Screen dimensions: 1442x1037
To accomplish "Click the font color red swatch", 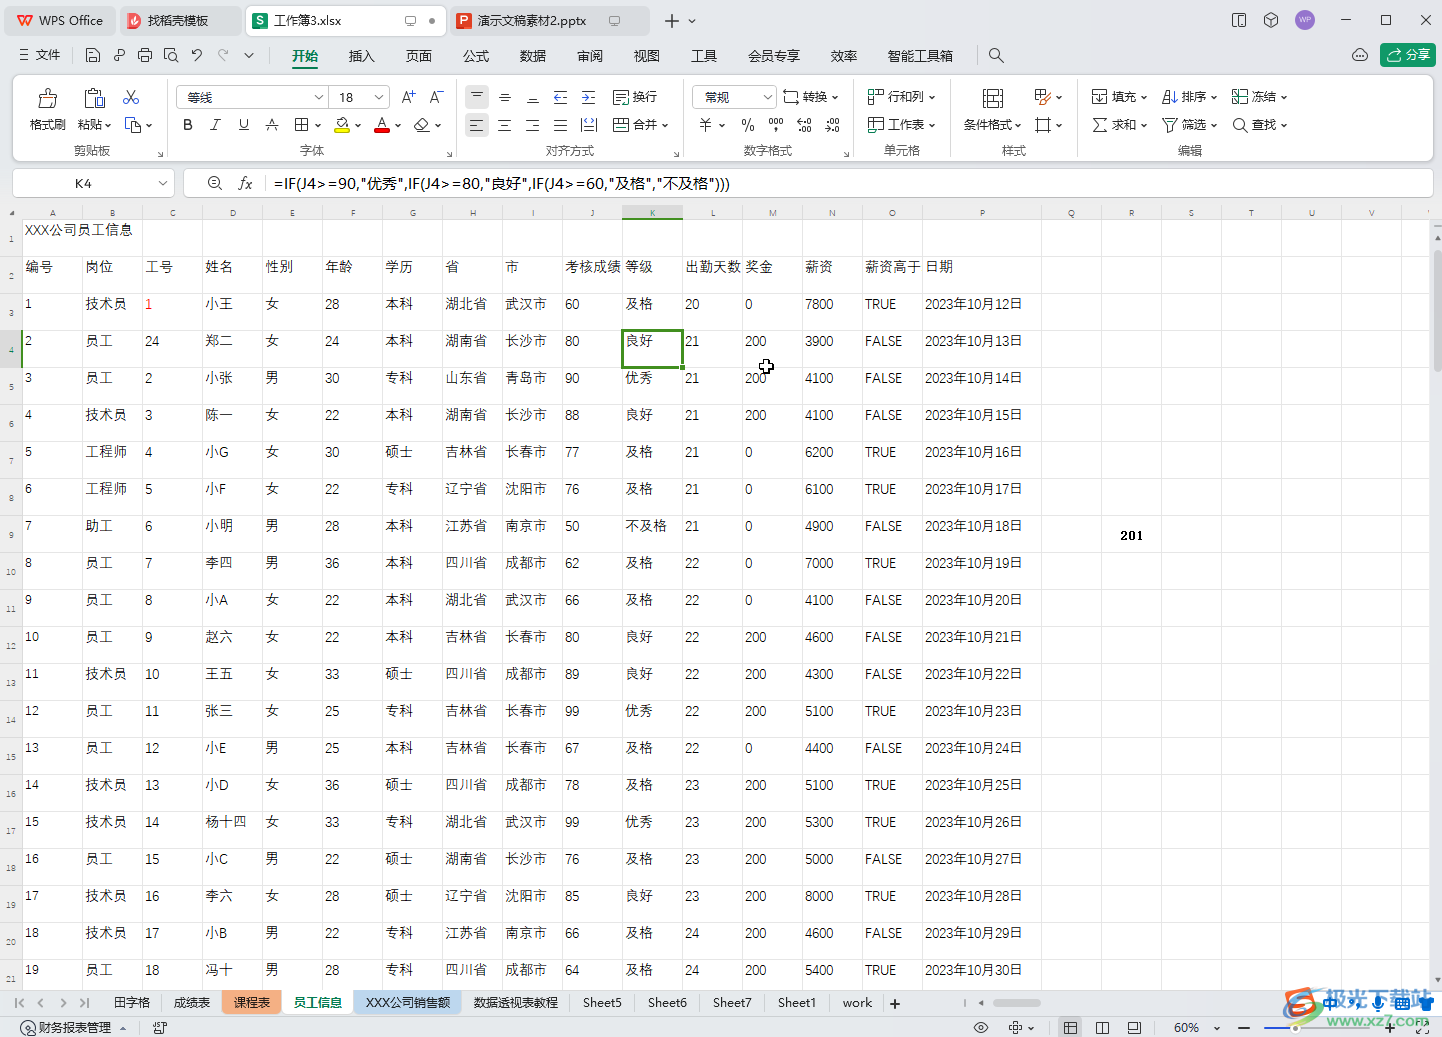I will 381,125.
